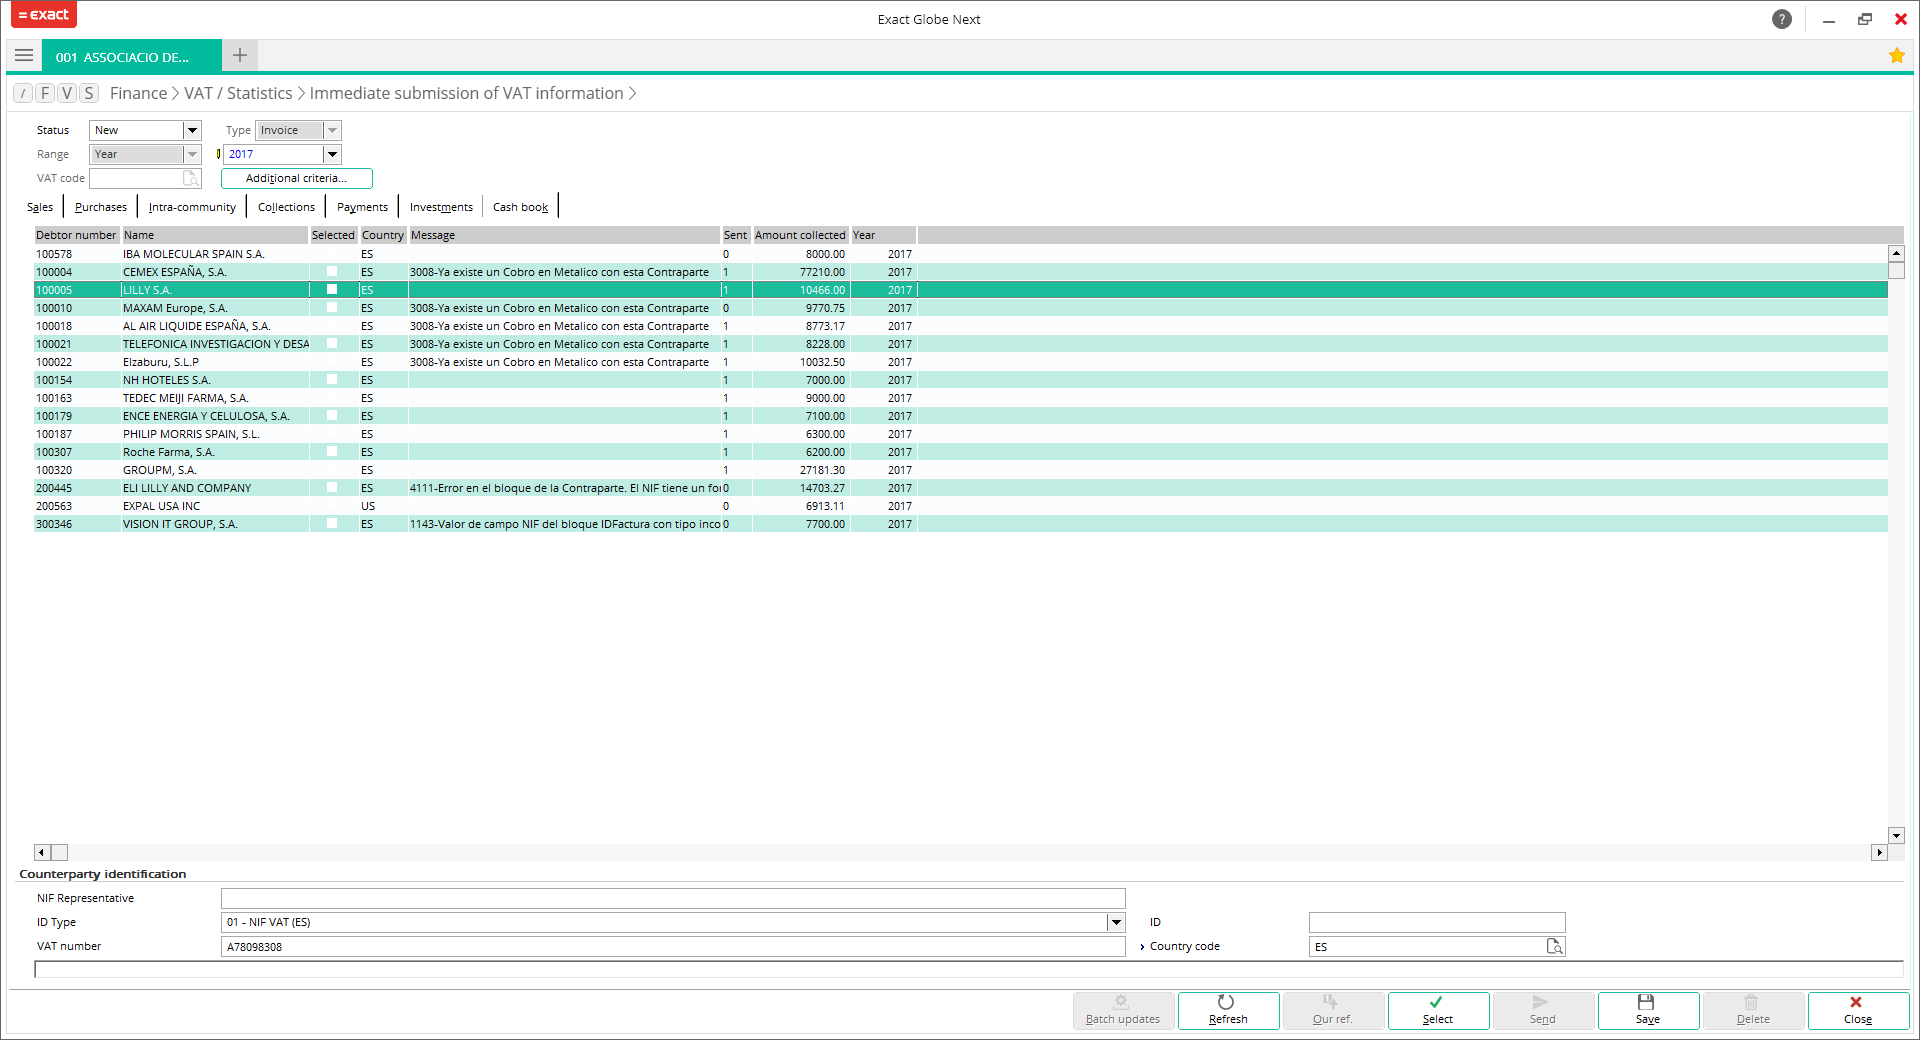Image resolution: width=1920 pixels, height=1040 pixels.
Task: Click the vertical scrollbar up arrow
Action: tap(1896, 253)
